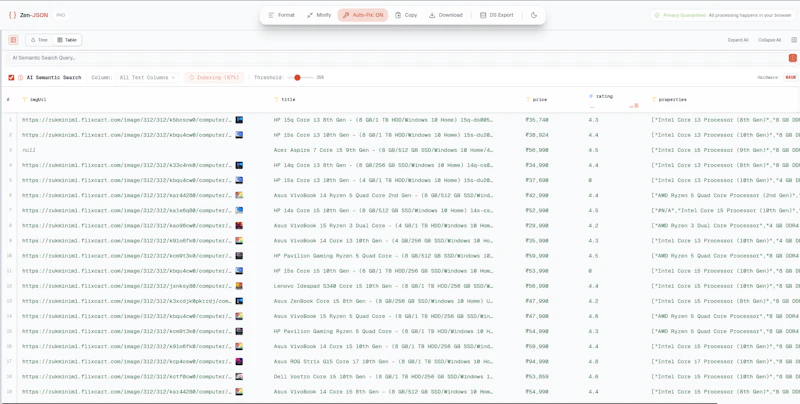
Task: Click the null imgUrl cell in row 3
Action: (x=29, y=150)
